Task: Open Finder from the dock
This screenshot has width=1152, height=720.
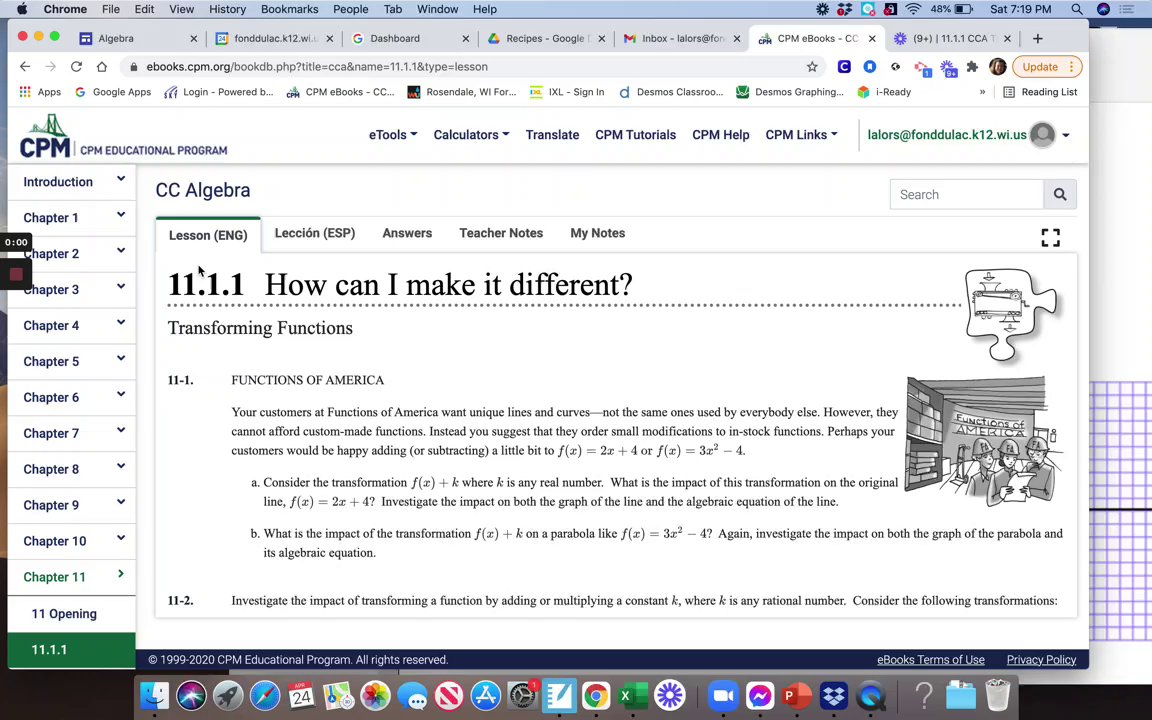Action: pos(154,695)
